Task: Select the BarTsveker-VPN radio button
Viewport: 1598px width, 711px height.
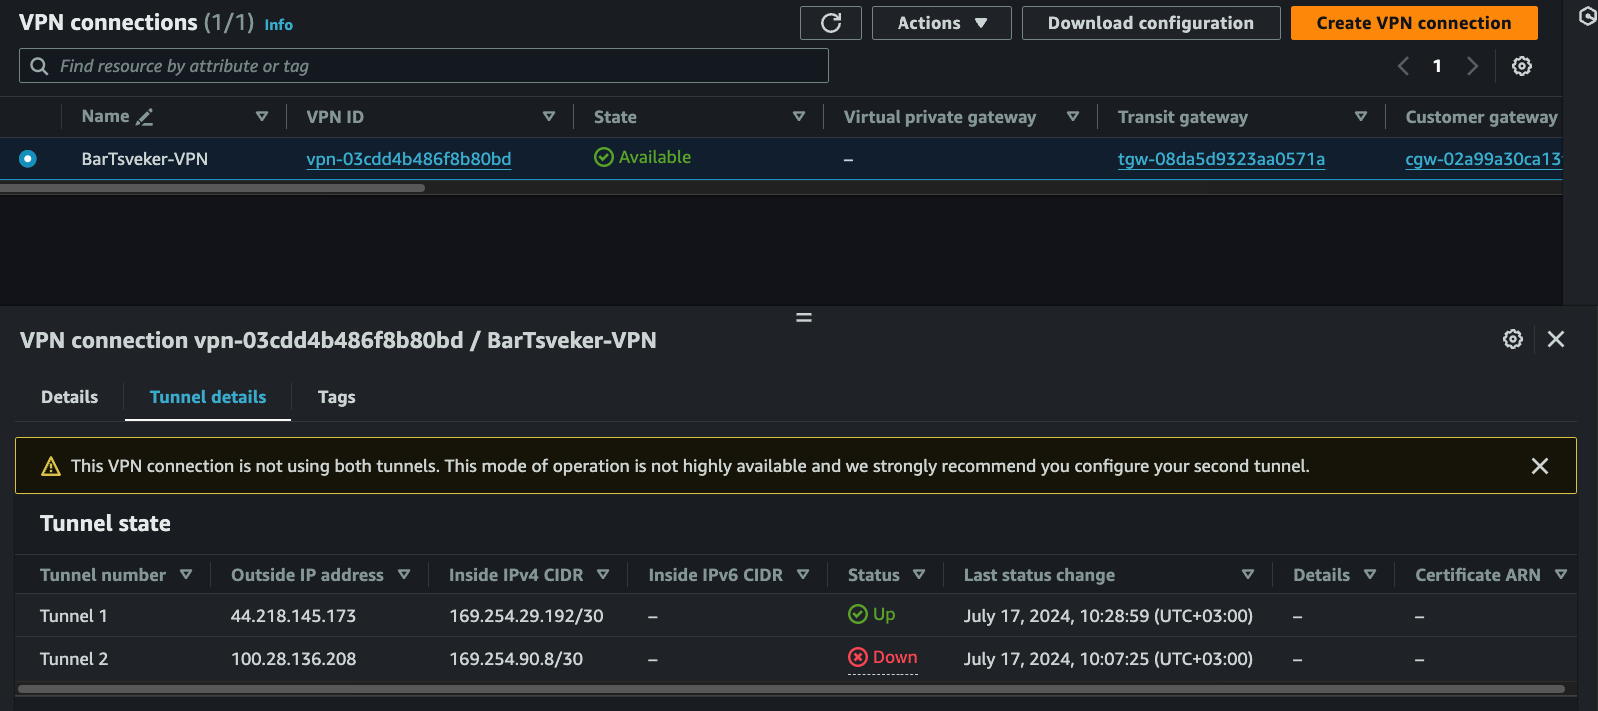Action: coord(28,159)
